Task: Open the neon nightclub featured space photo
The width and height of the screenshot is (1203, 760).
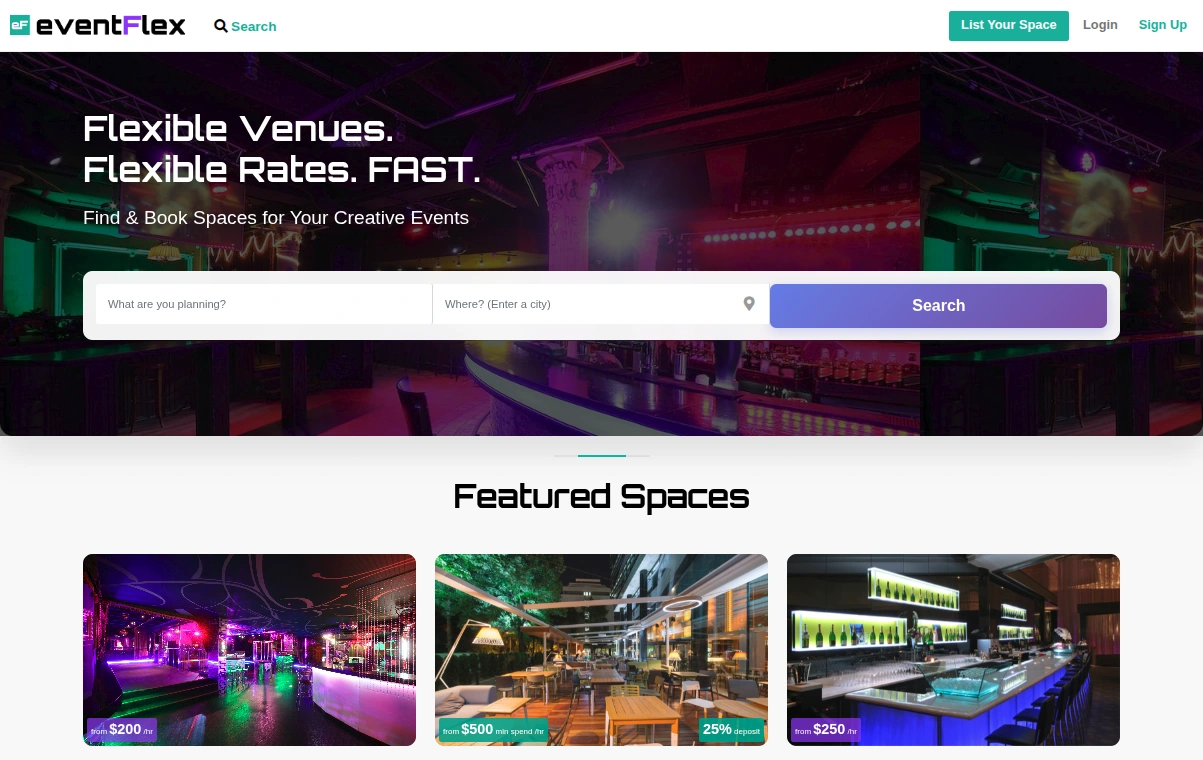Action: tap(249, 650)
